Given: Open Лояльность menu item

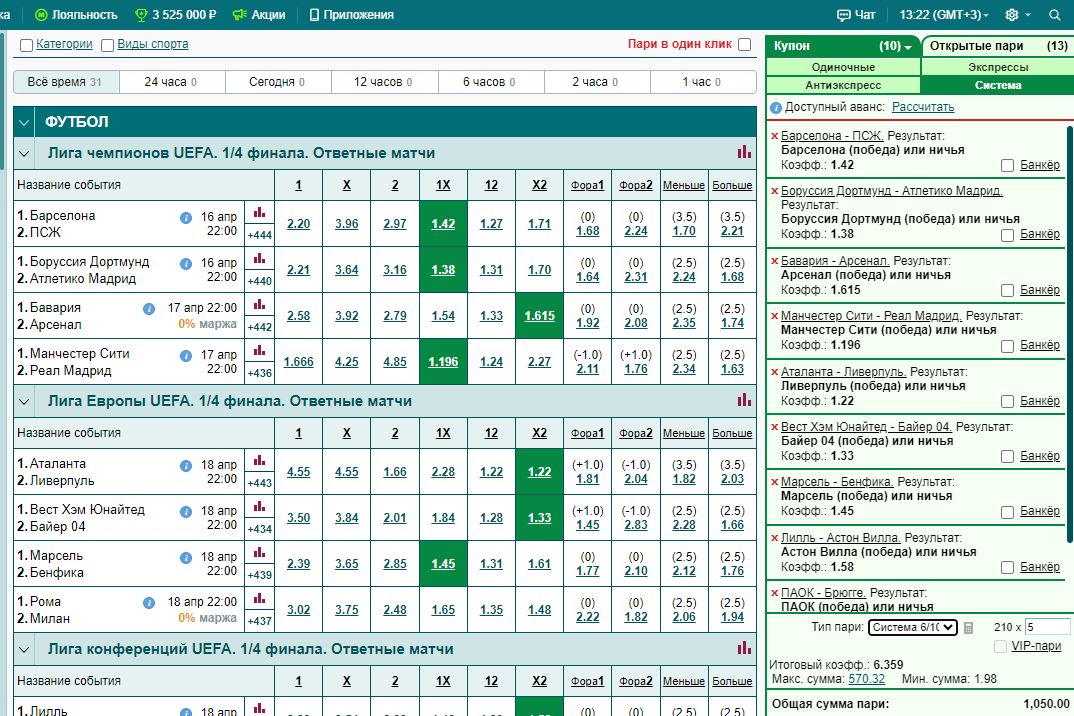Looking at the screenshot, I should pyautogui.click(x=76, y=14).
